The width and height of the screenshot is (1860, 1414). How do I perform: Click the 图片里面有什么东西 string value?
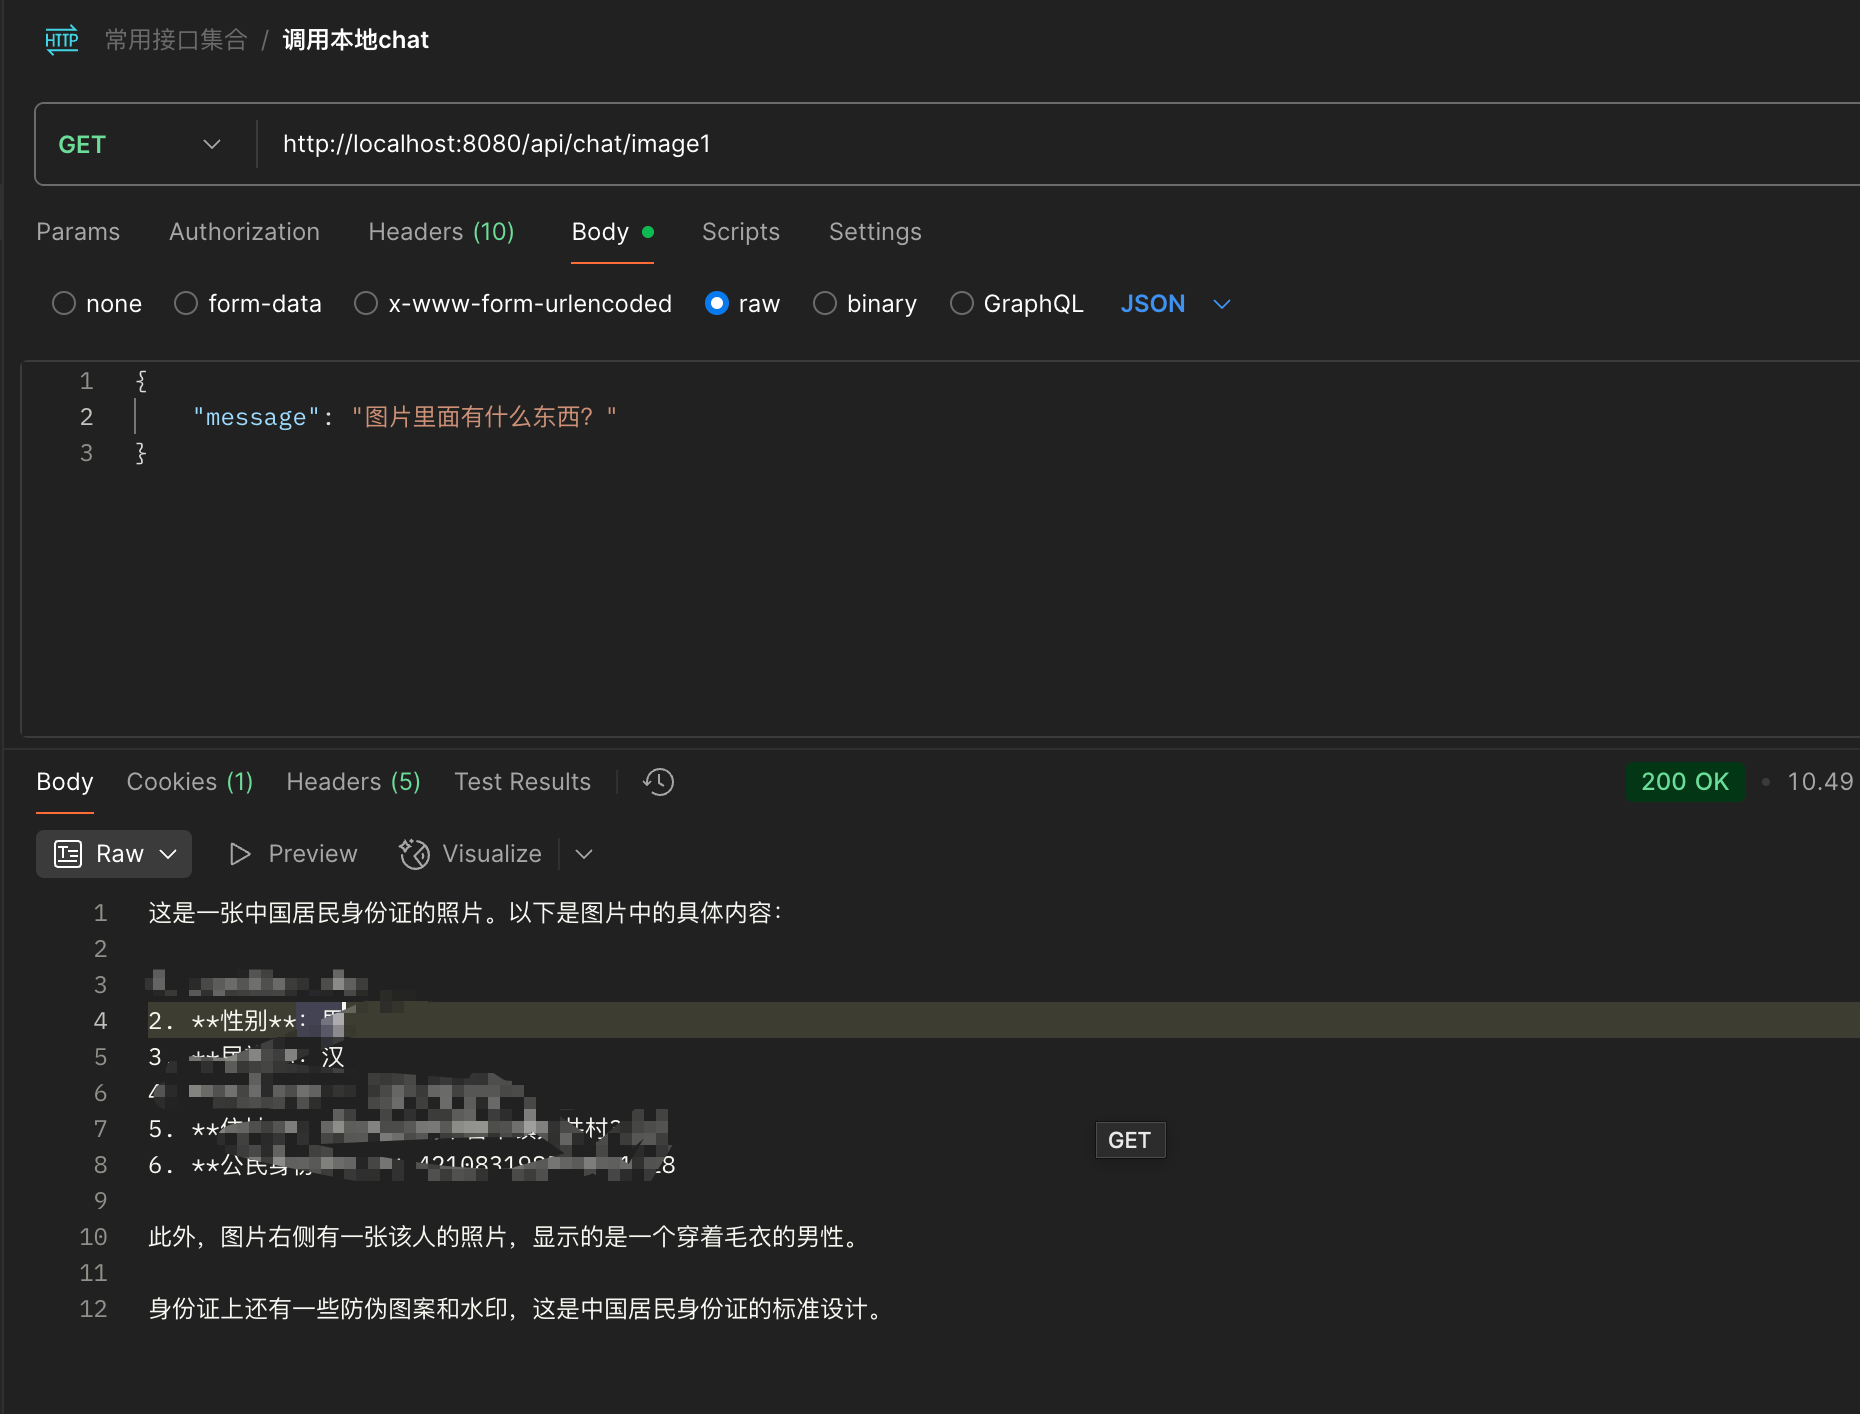click(484, 417)
